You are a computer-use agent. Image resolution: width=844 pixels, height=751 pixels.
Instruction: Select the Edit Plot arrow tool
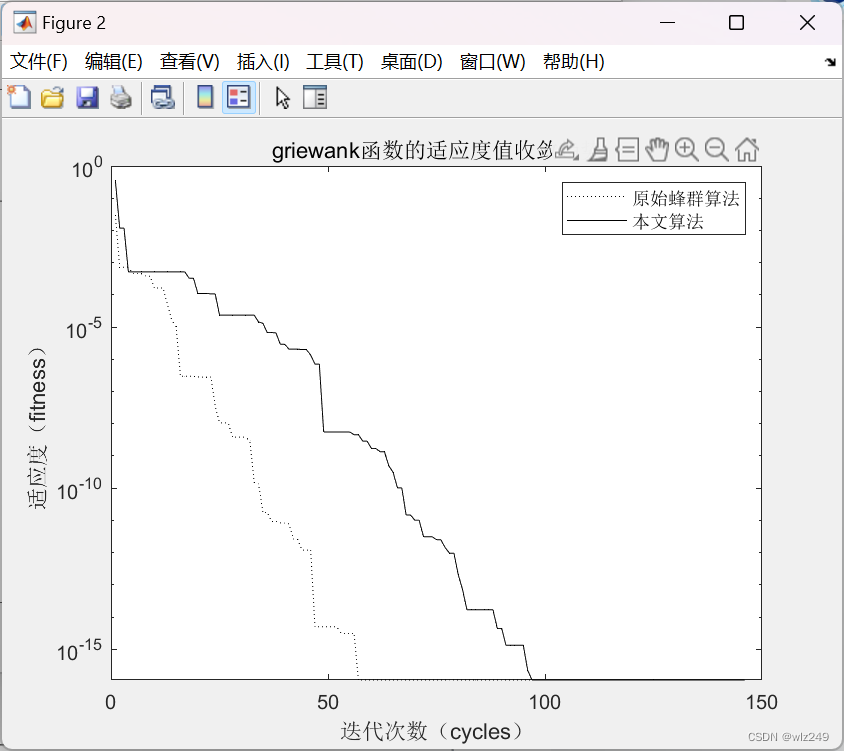(x=282, y=97)
